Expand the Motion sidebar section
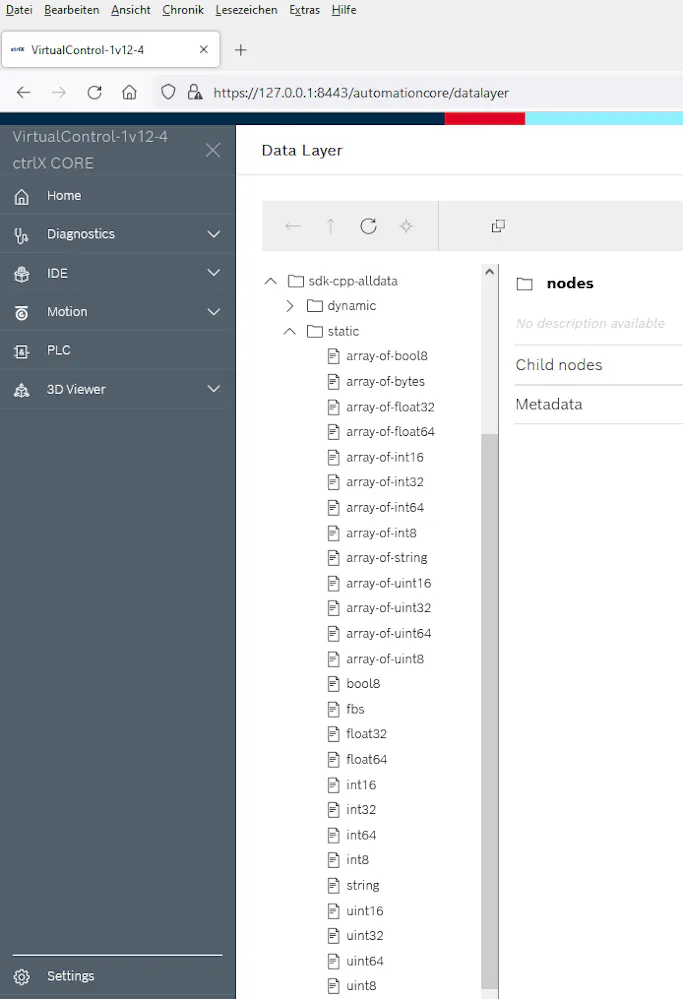 [x=213, y=312]
